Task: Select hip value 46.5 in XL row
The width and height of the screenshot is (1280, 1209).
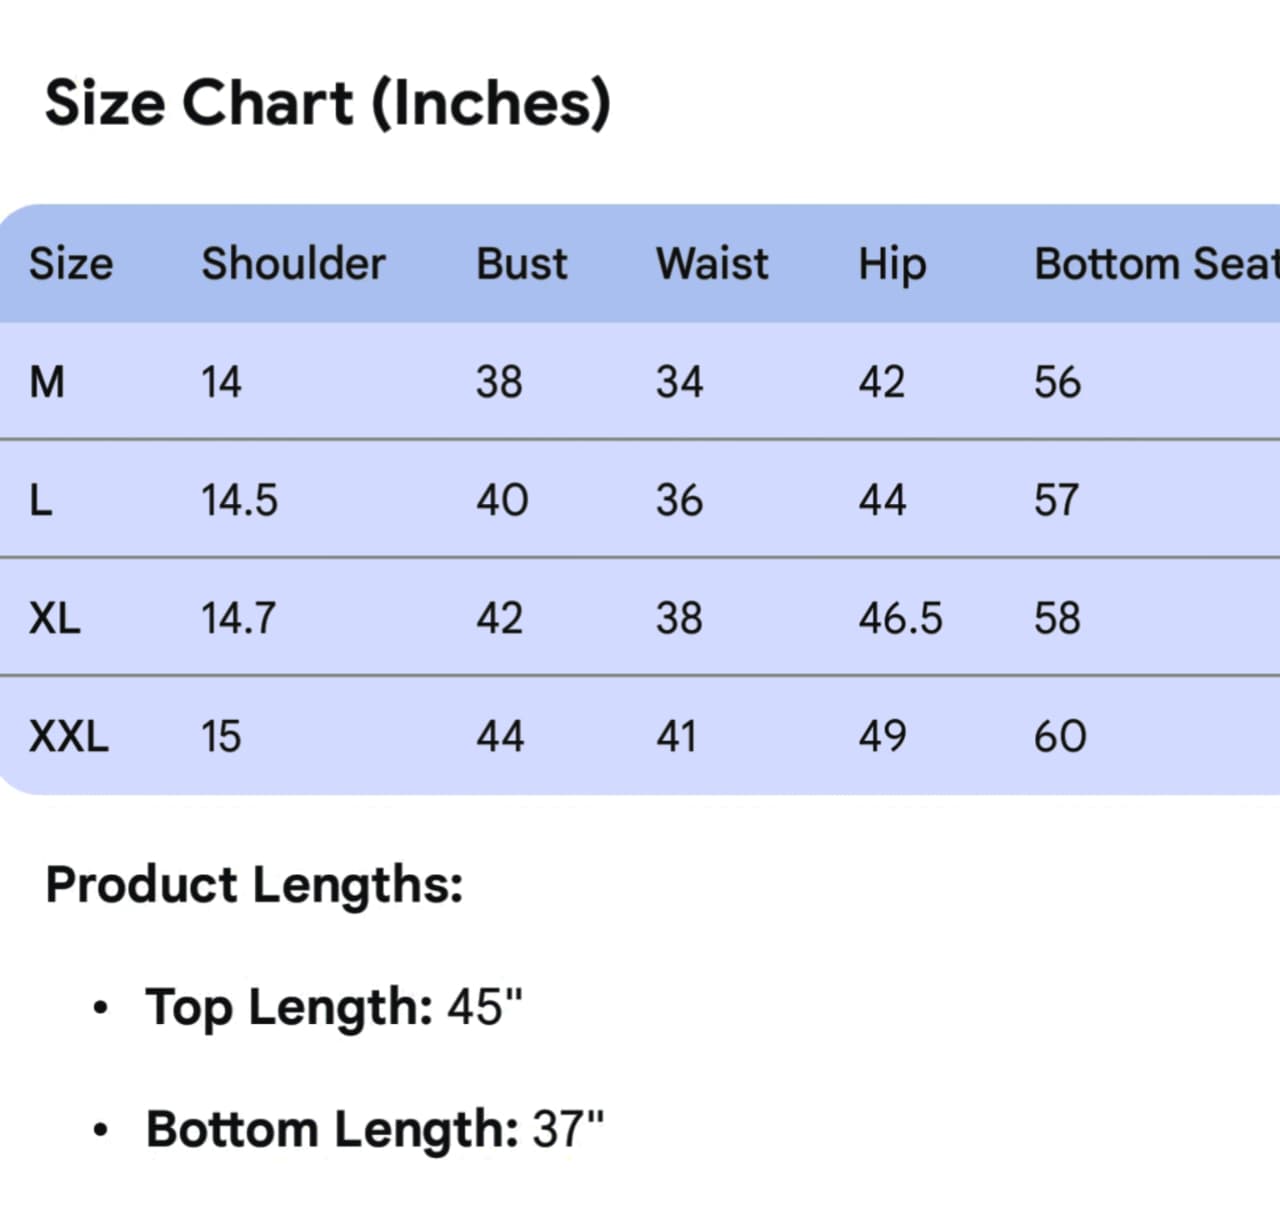Action: (x=900, y=618)
